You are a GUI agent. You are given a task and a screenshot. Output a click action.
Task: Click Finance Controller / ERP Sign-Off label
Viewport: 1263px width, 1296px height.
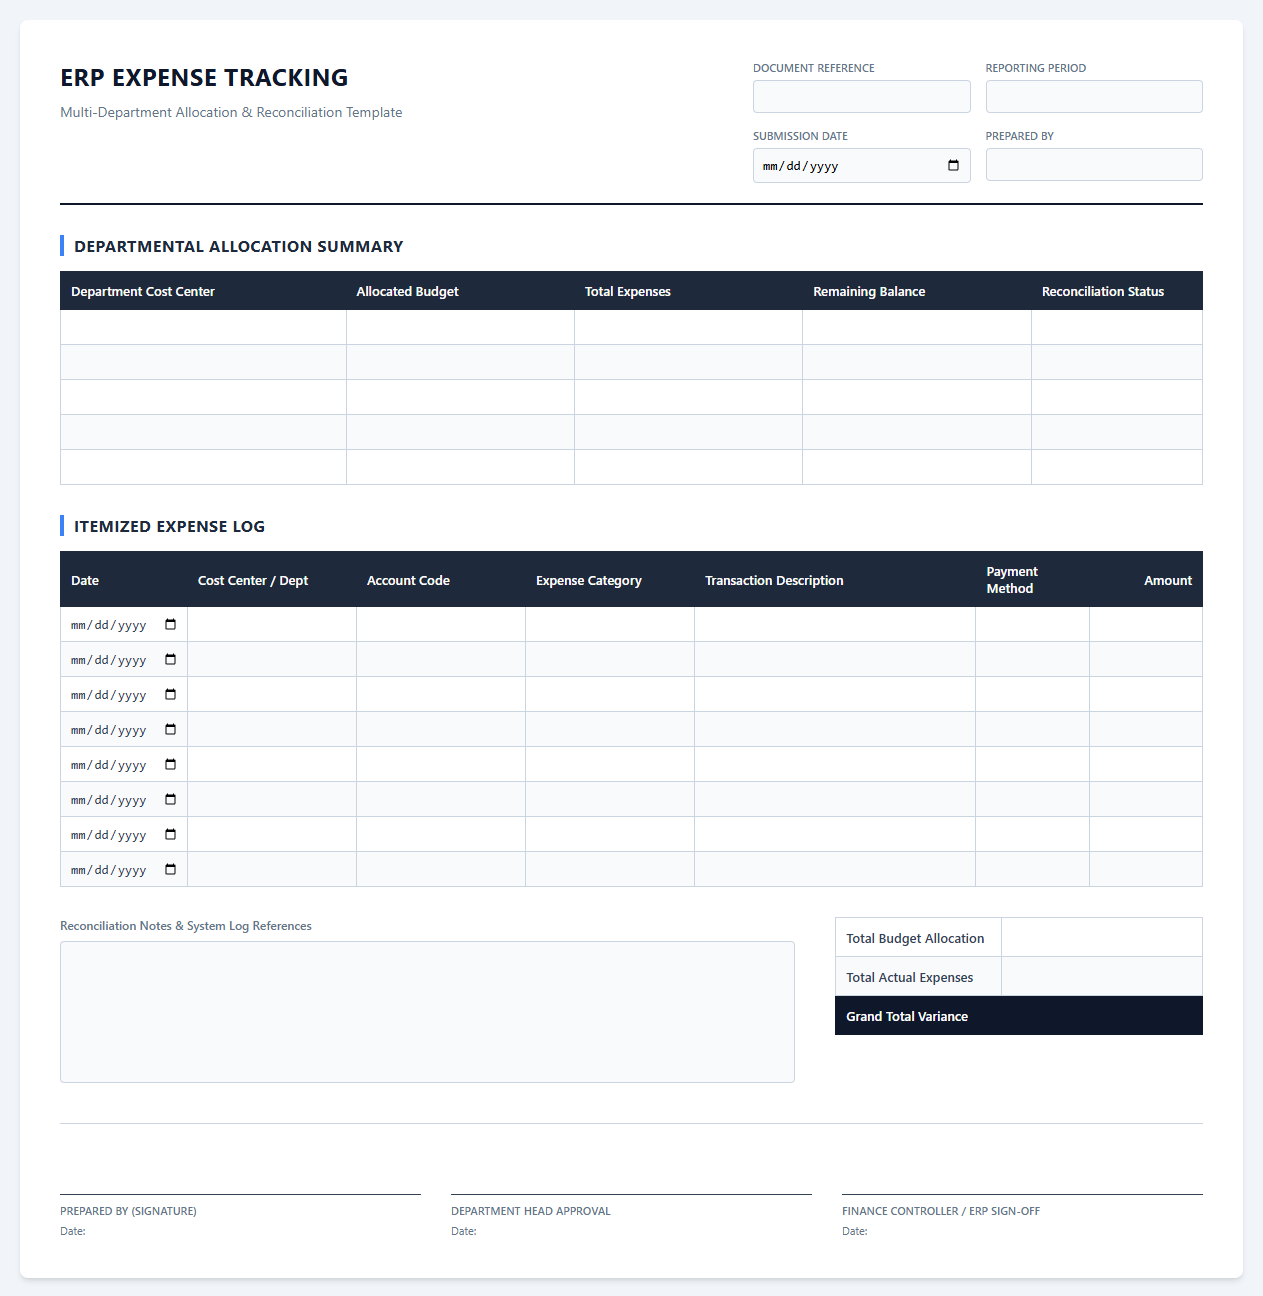click(x=941, y=1211)
